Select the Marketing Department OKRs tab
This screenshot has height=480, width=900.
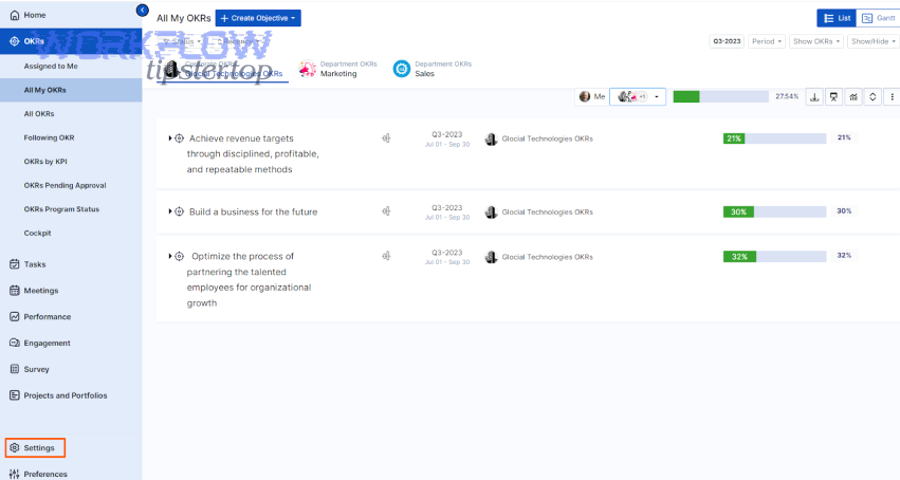pyautogui.click(x=338, y=69)
